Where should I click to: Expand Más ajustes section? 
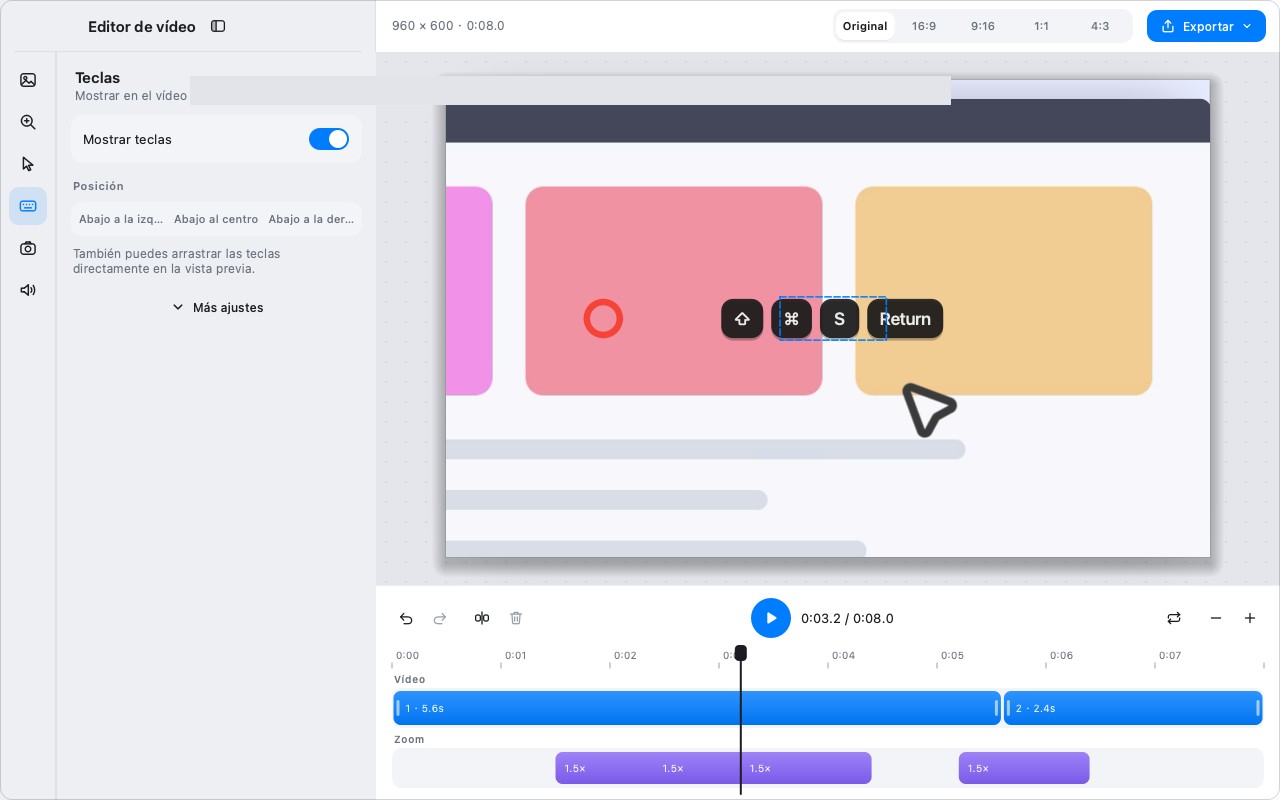click(x=217, y=307)
